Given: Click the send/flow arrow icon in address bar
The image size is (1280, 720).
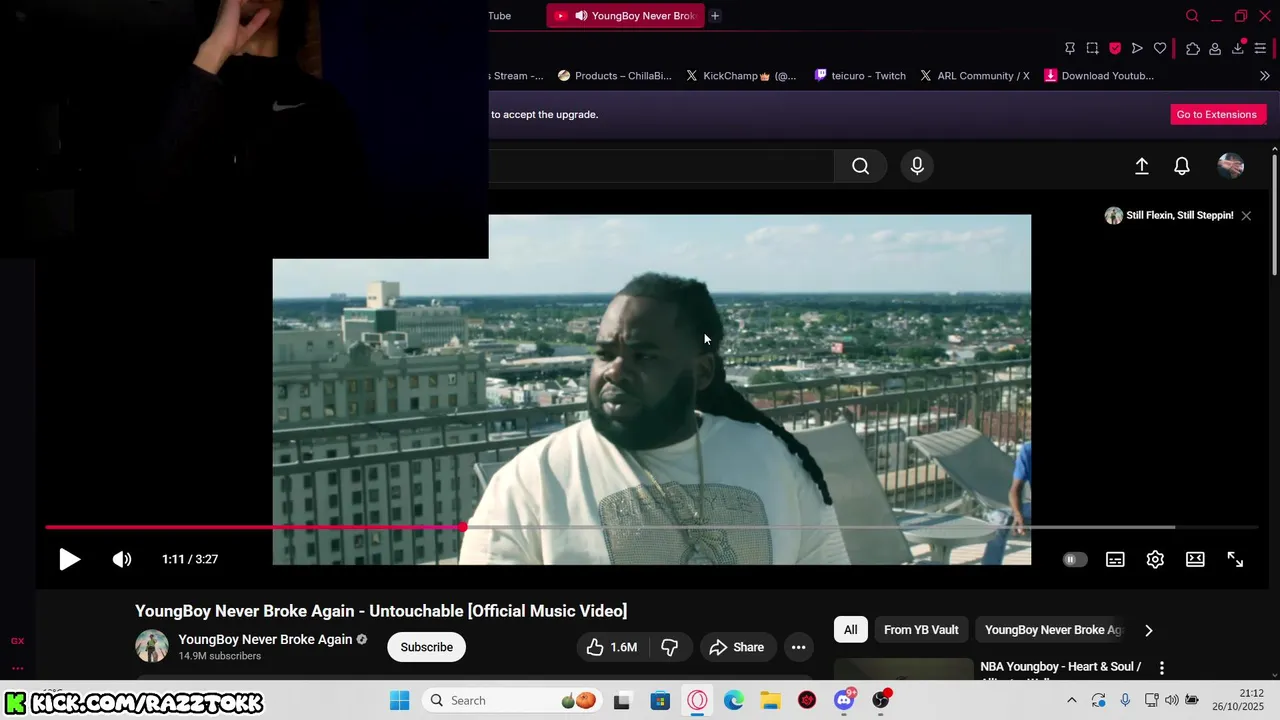Looking at the screenshot, I should pos(1137,48).
